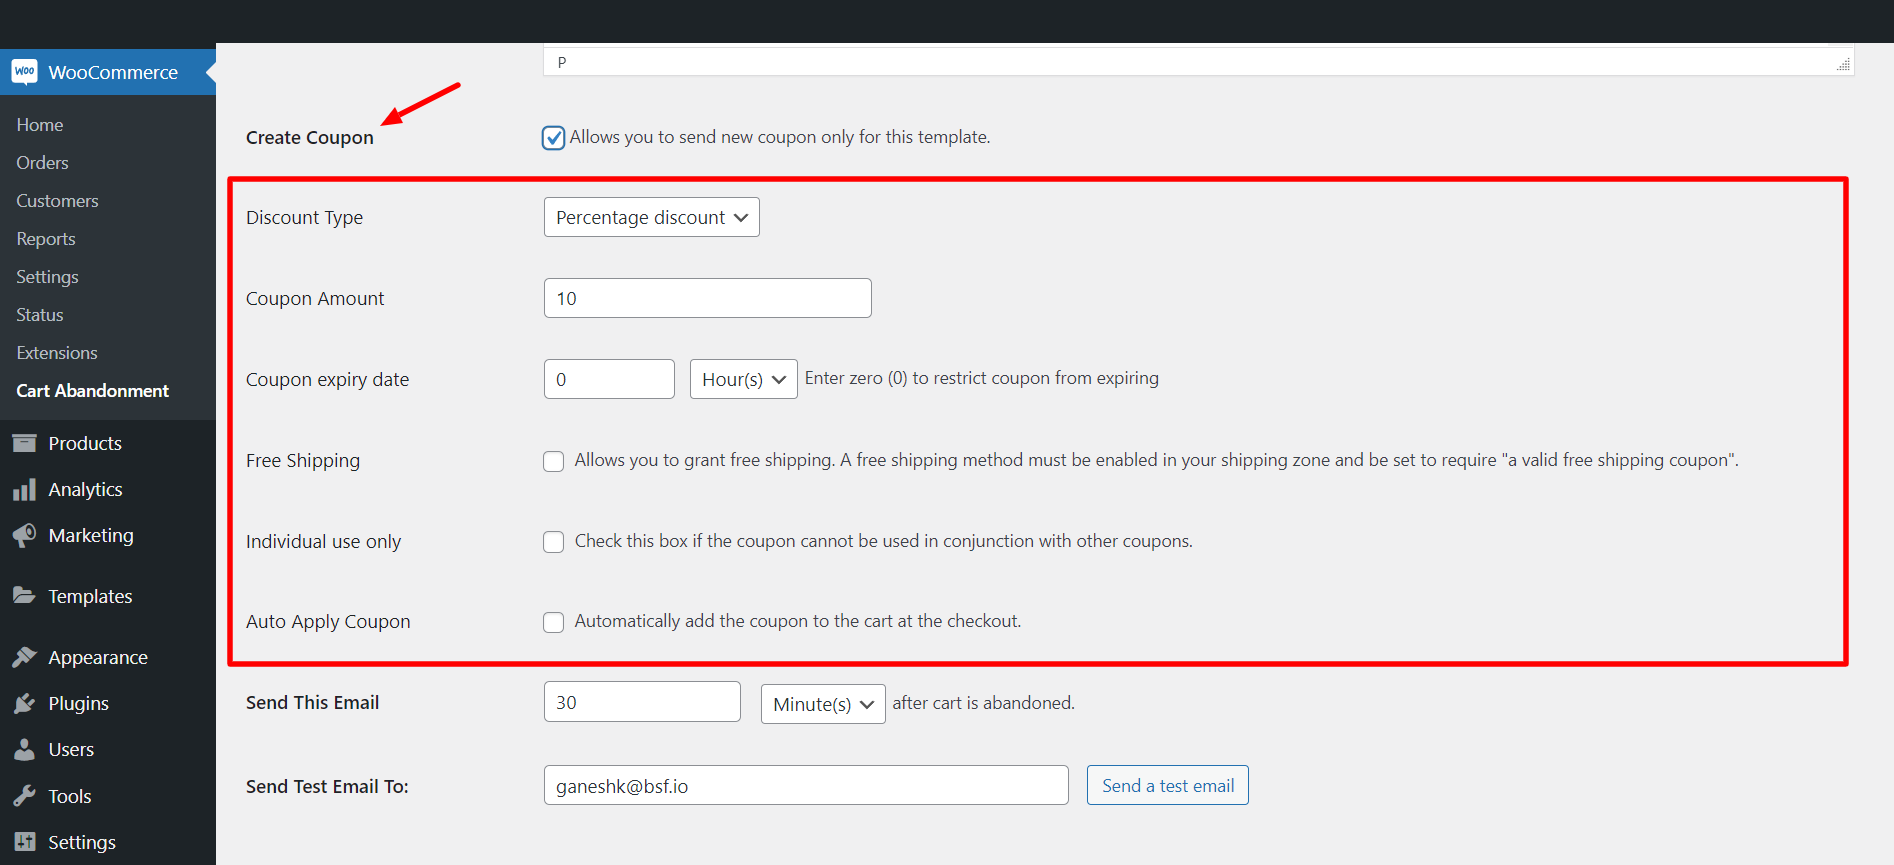Open the Minute(s) send time dropdown
Image resolution: width=1894 pixels, height=865 pixels.
click(822, 704)
